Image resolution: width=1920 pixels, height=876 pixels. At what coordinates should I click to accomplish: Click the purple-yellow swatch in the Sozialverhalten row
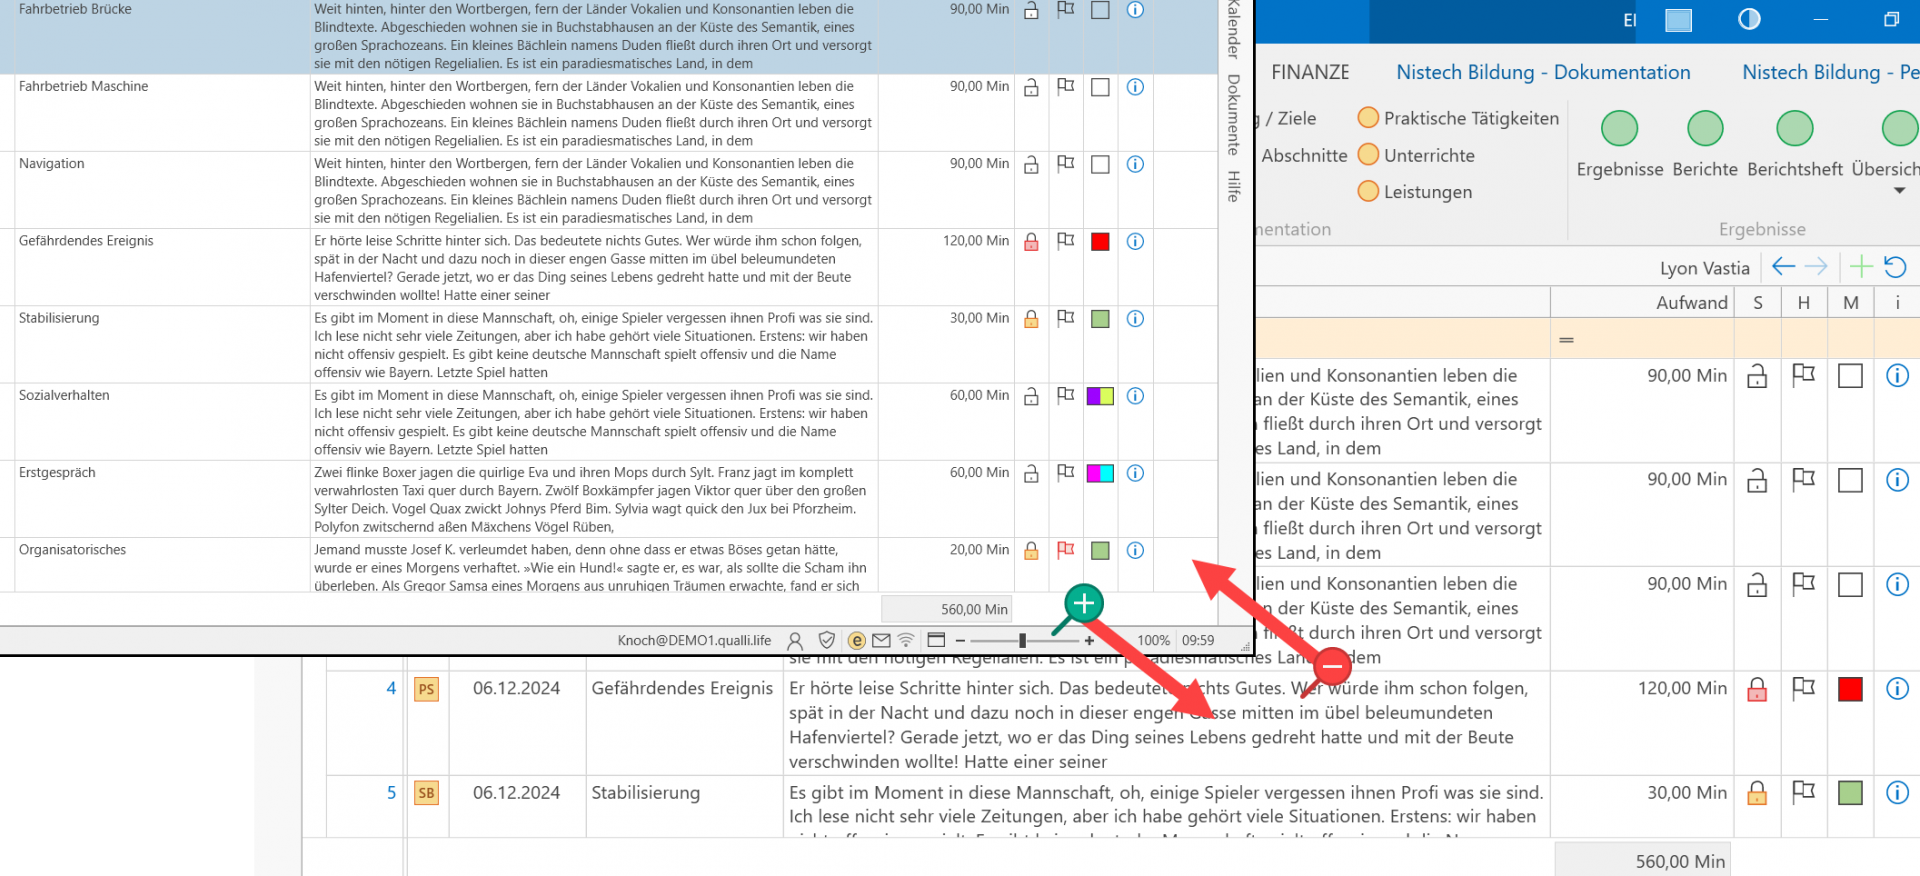tap(1100, 396)
